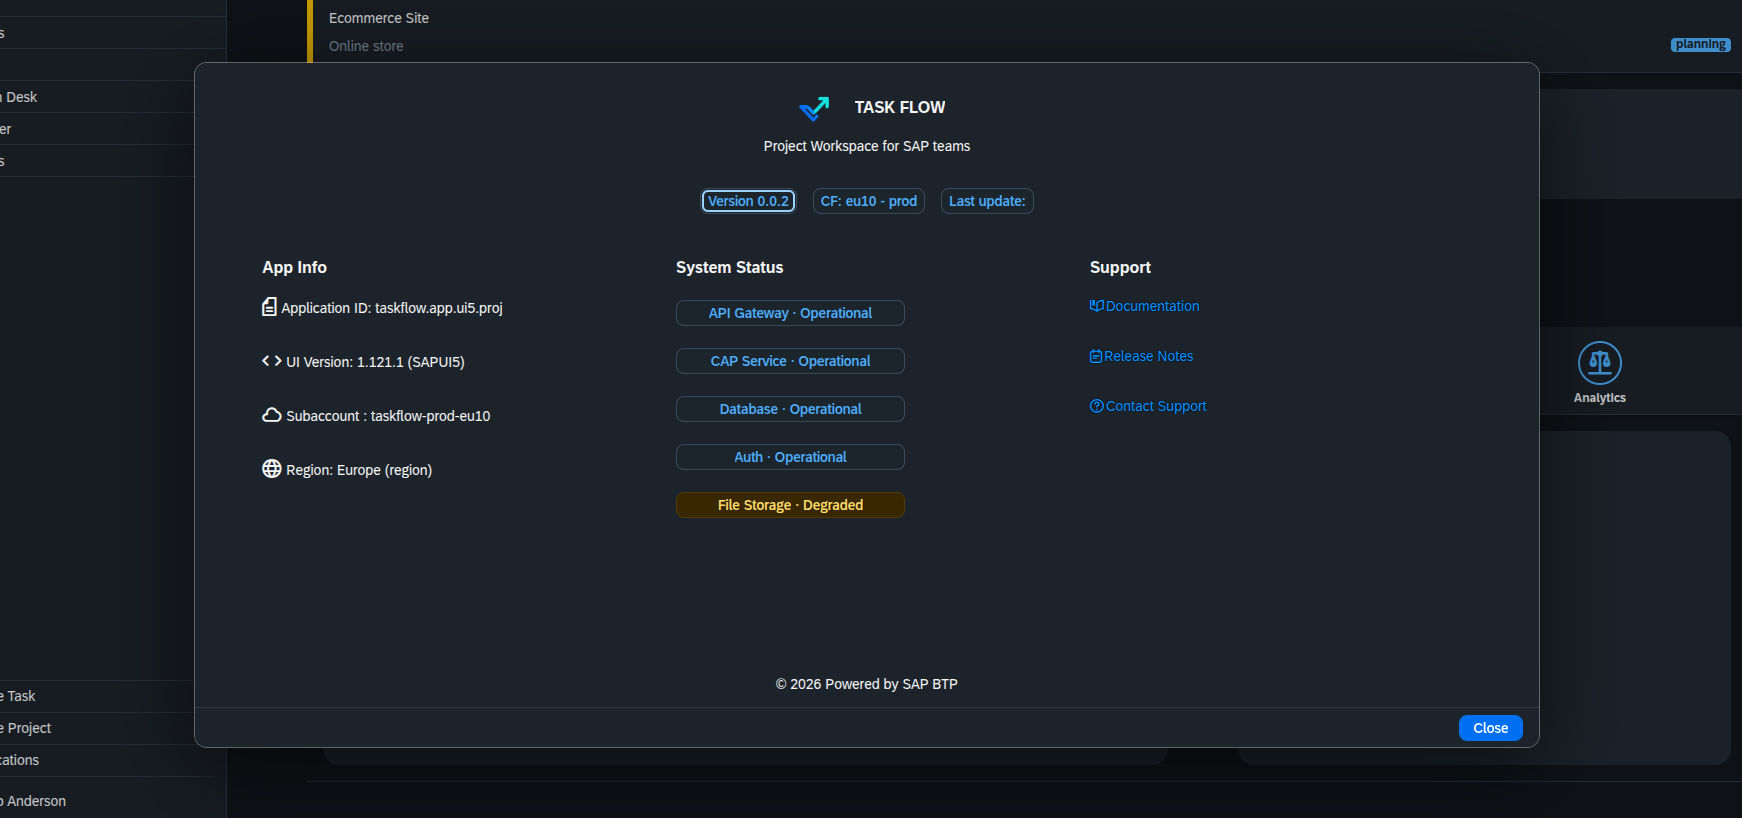
Task: Click the notes icon beside Release Notes
Action: click(x=1096, y=356)
